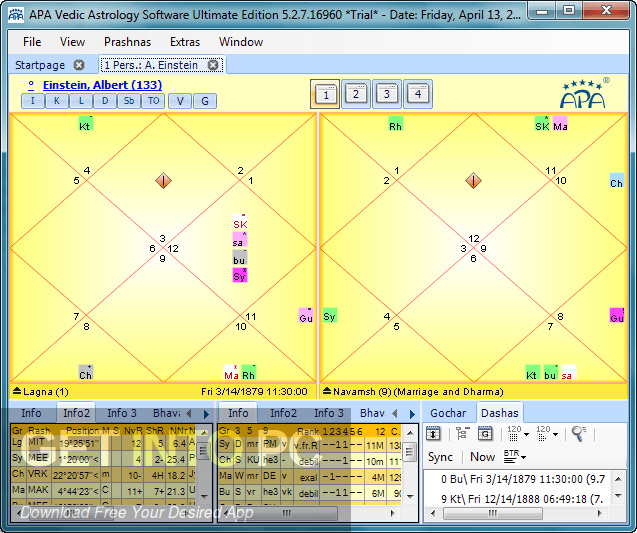This screenshot has height=533, width=637.
Task: Click the magenta Gu marker in Navamsh chart
Action: [x=617, y=316]
